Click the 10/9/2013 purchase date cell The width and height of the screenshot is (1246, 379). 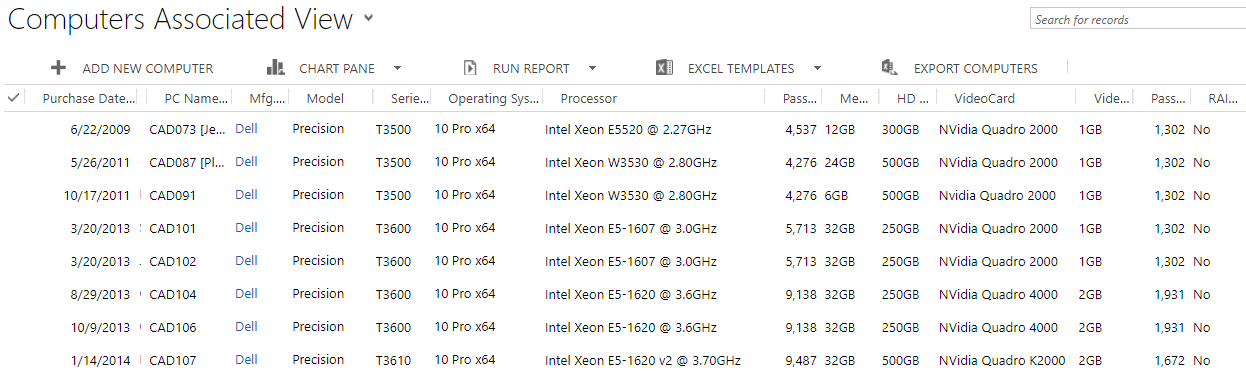pos(100,328)
